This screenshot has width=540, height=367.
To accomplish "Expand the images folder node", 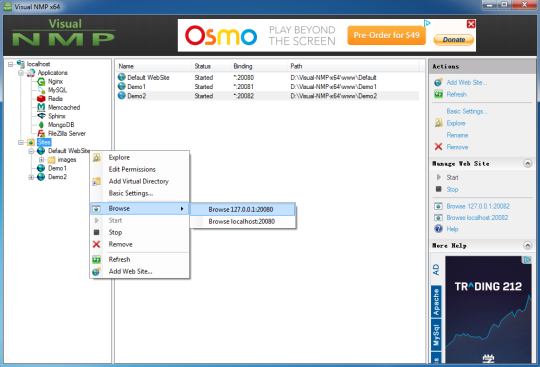I will (x=41, y=160).
